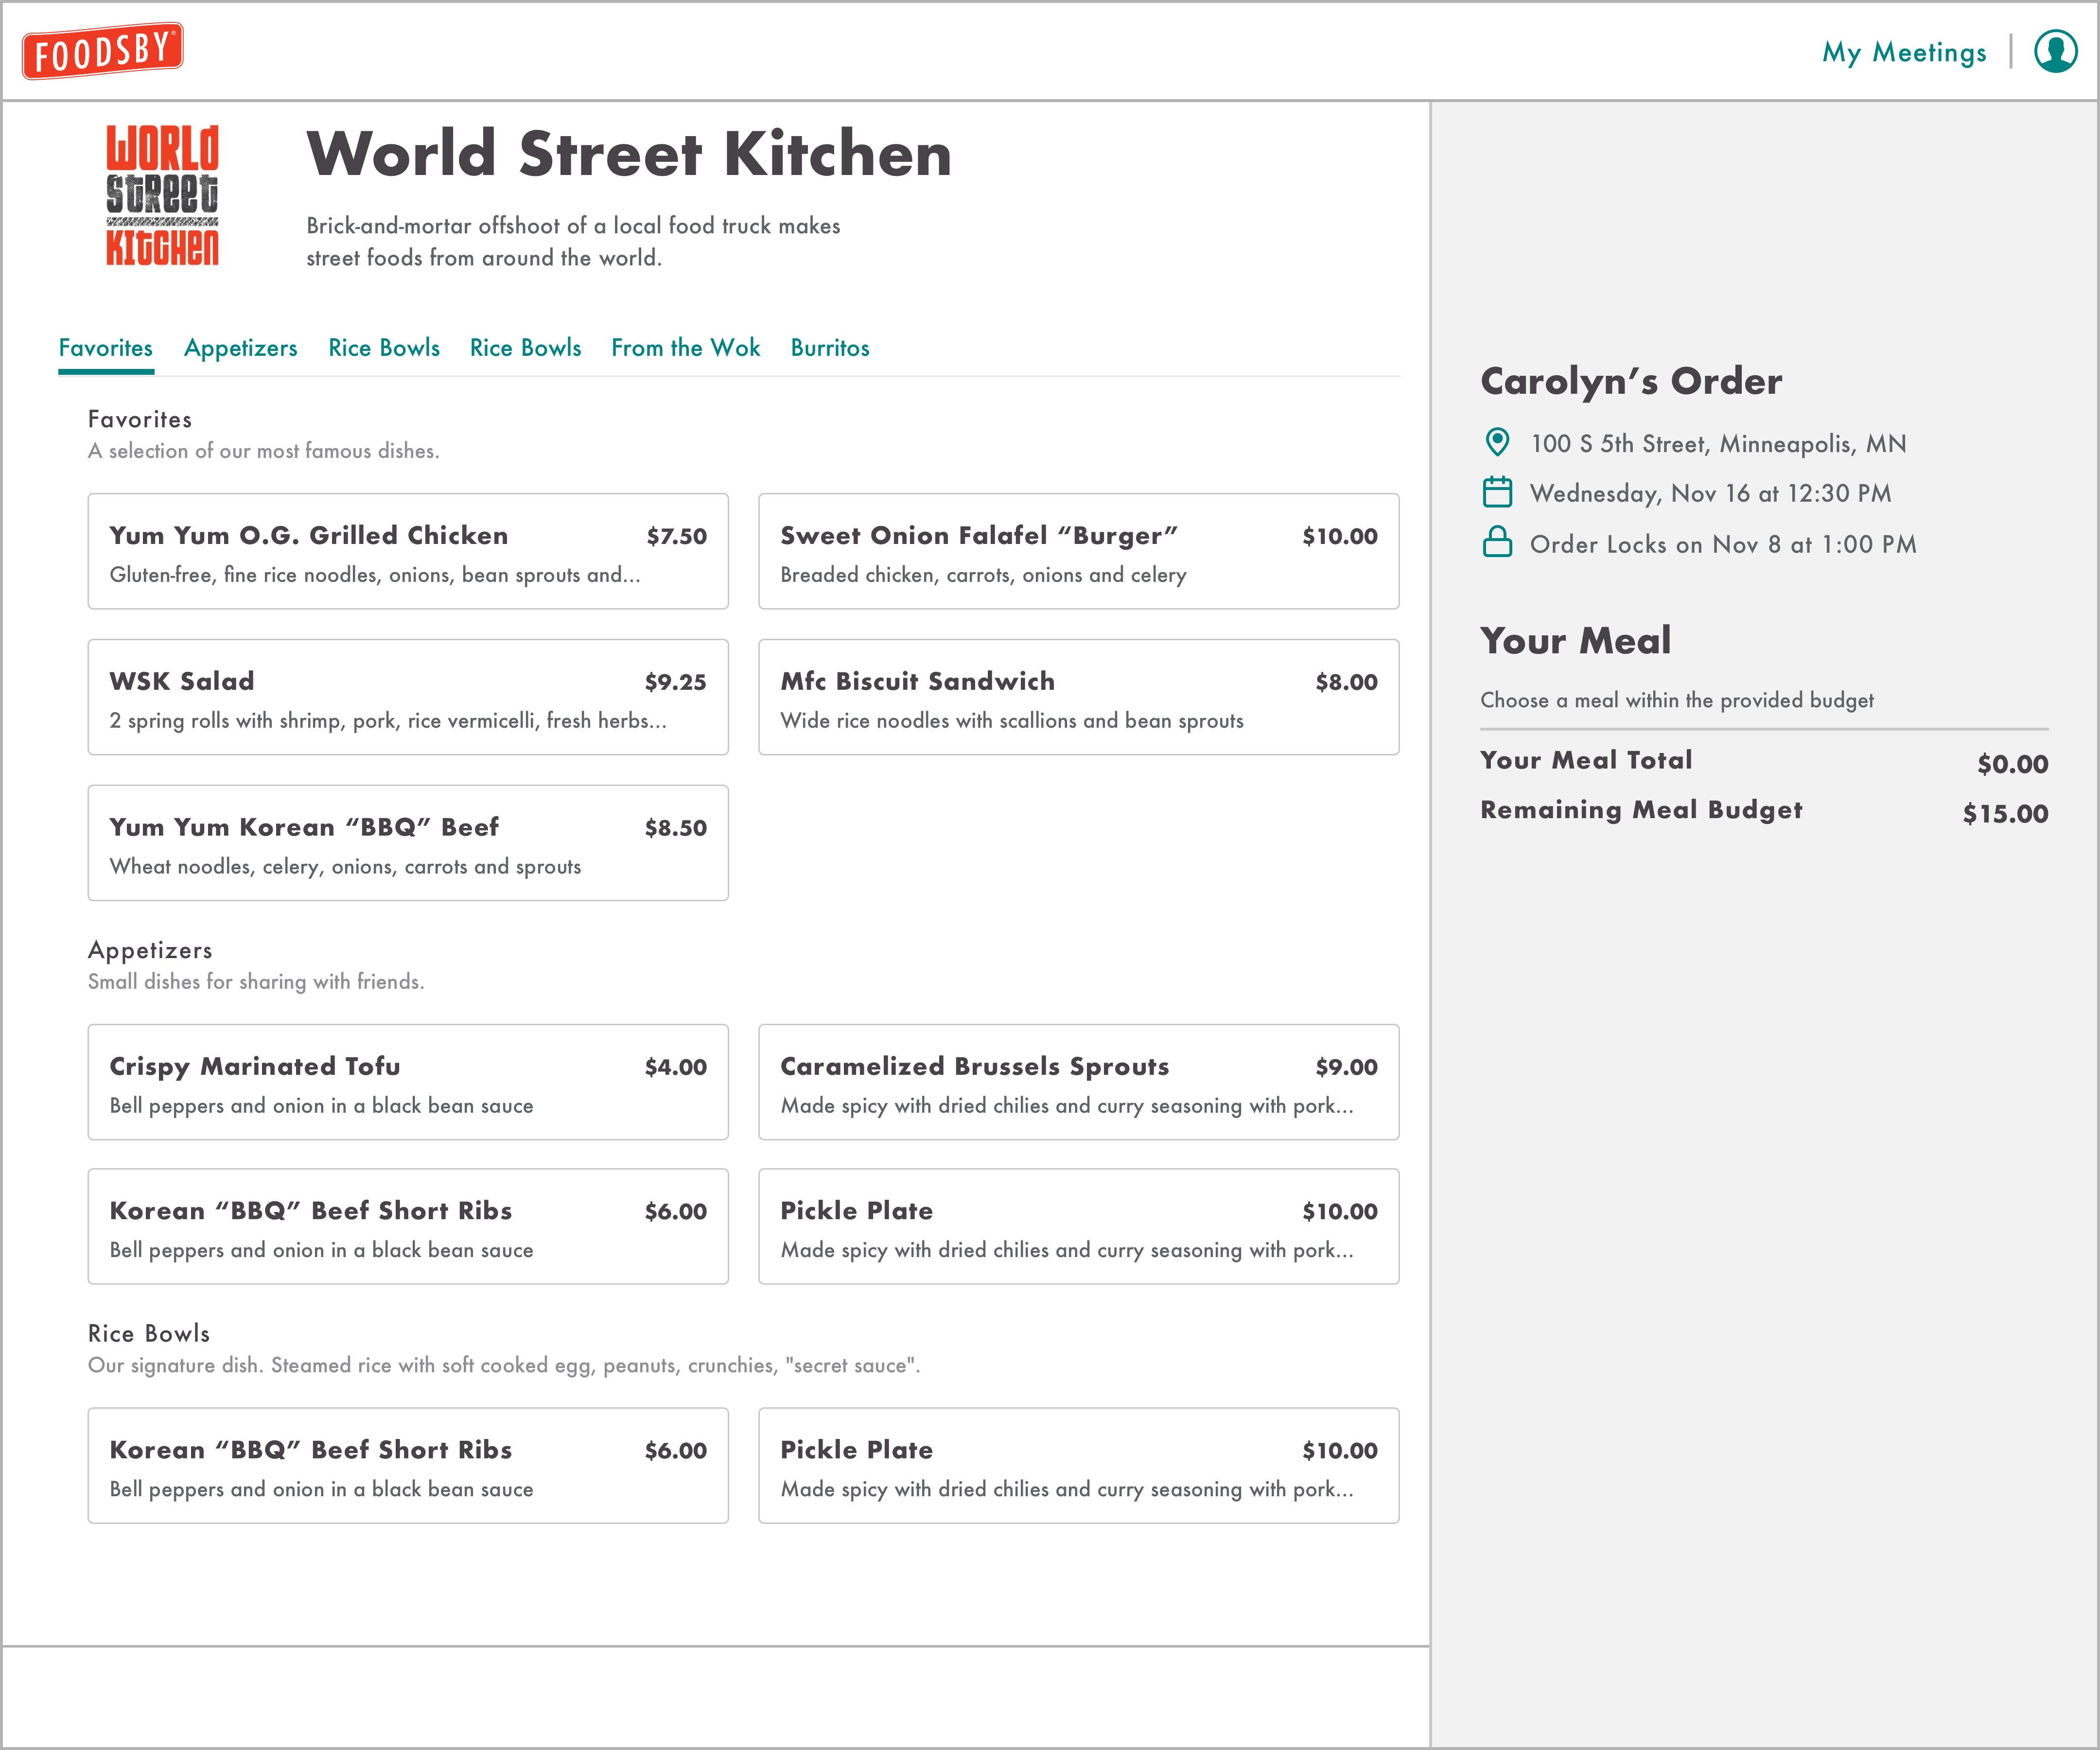
Task: Click the calendar icon next to the delivery date
Action: click(x=1497, y=493)
